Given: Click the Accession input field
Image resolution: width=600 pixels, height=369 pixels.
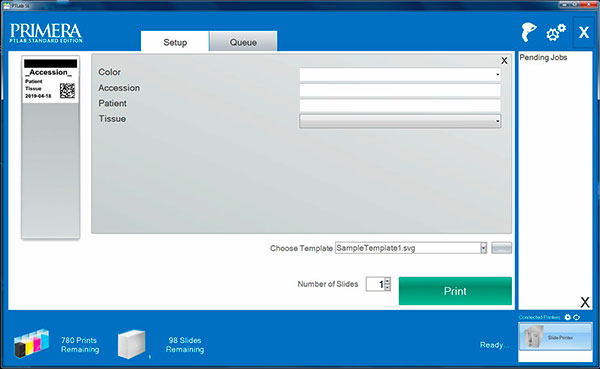Looking at the screenshot, I should point(400,90).
